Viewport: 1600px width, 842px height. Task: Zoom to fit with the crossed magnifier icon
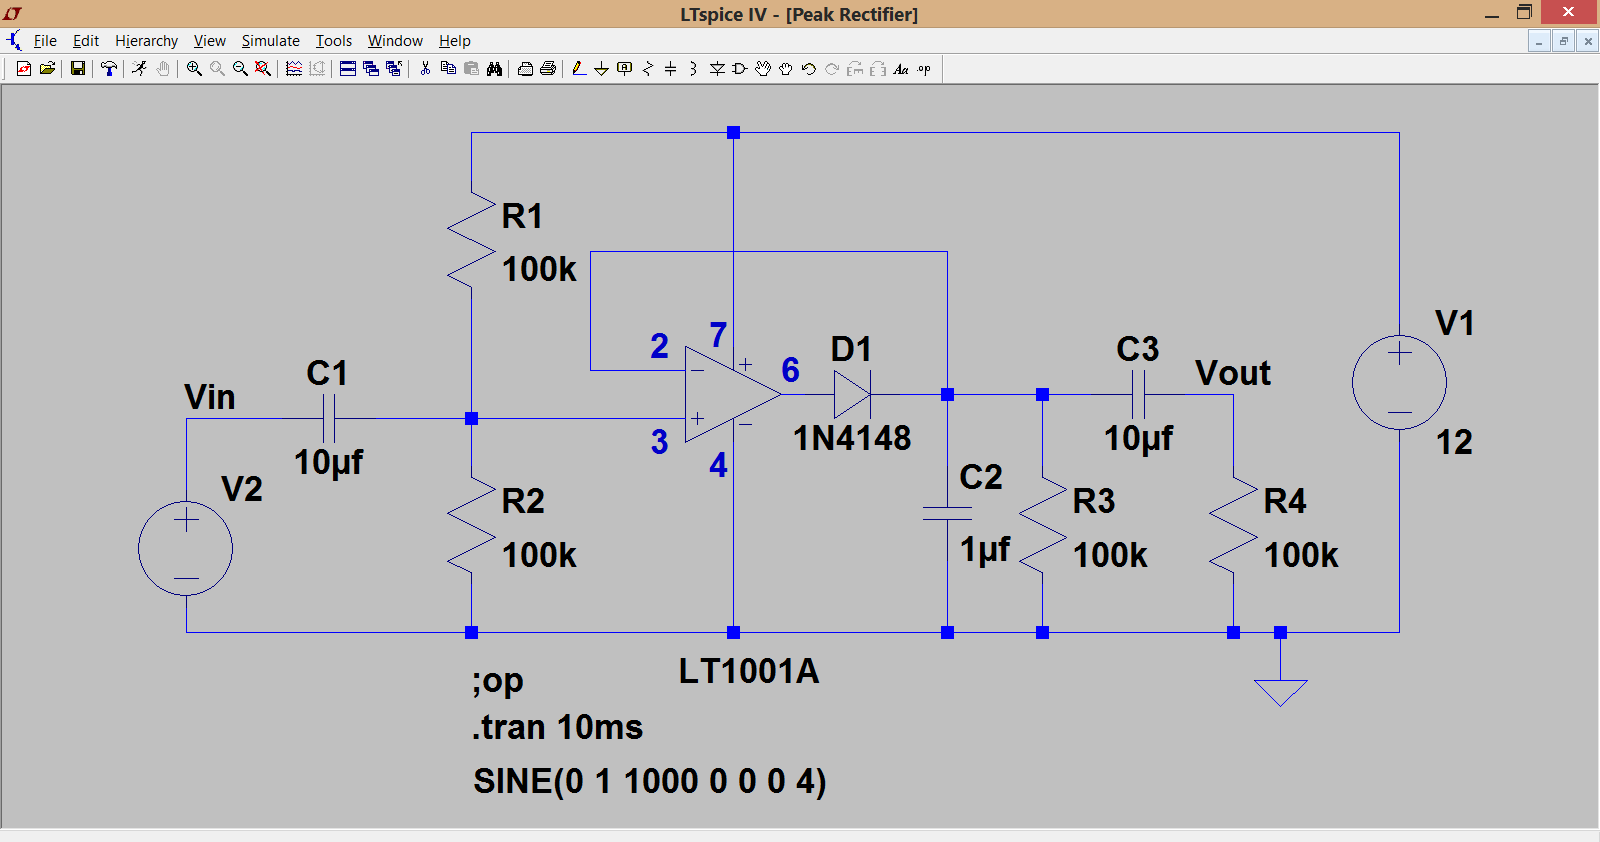coord(263,69)
